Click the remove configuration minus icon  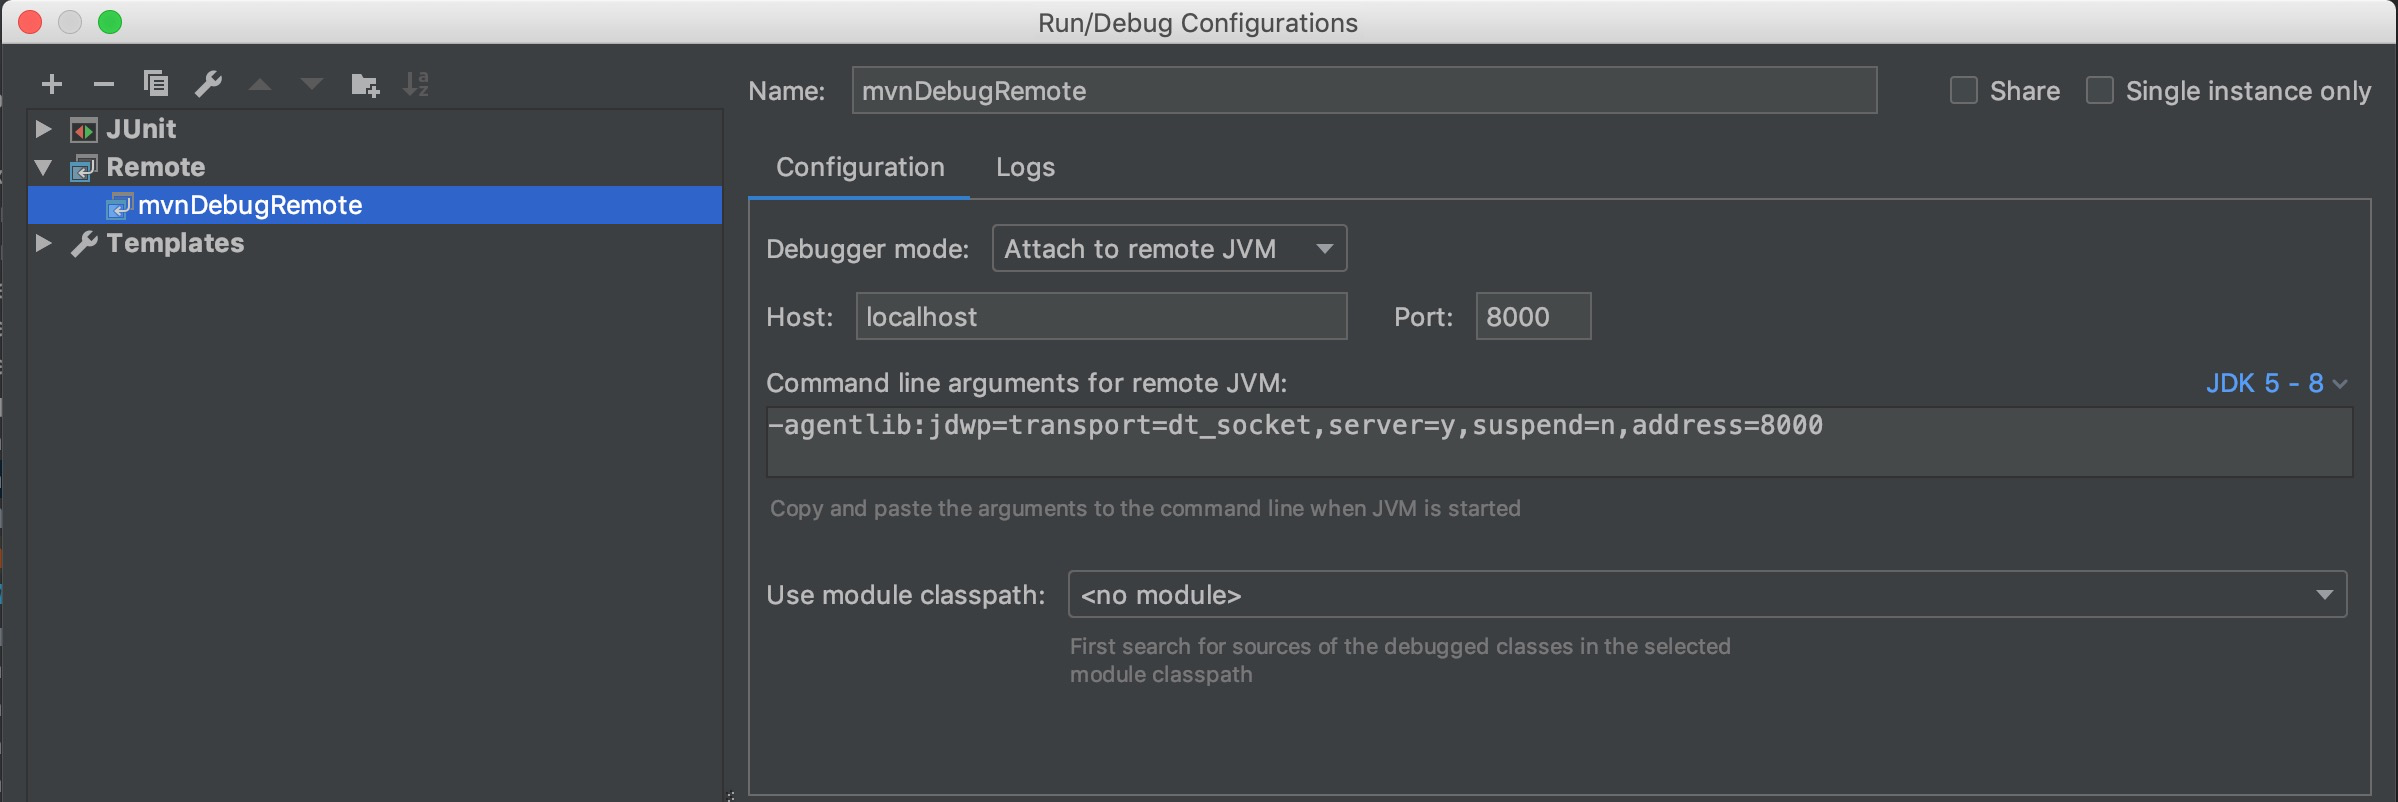104,85
